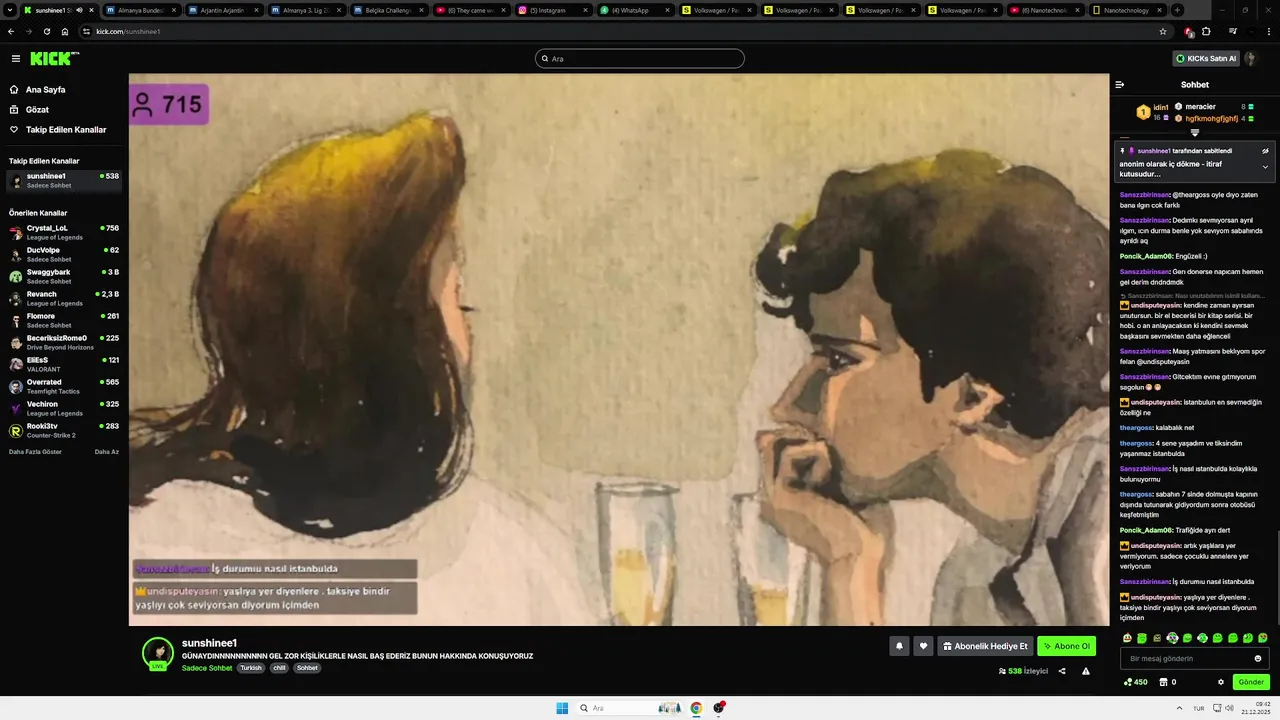
Task: Open Swaggybark recommended channel
Action: click(64, 276)
